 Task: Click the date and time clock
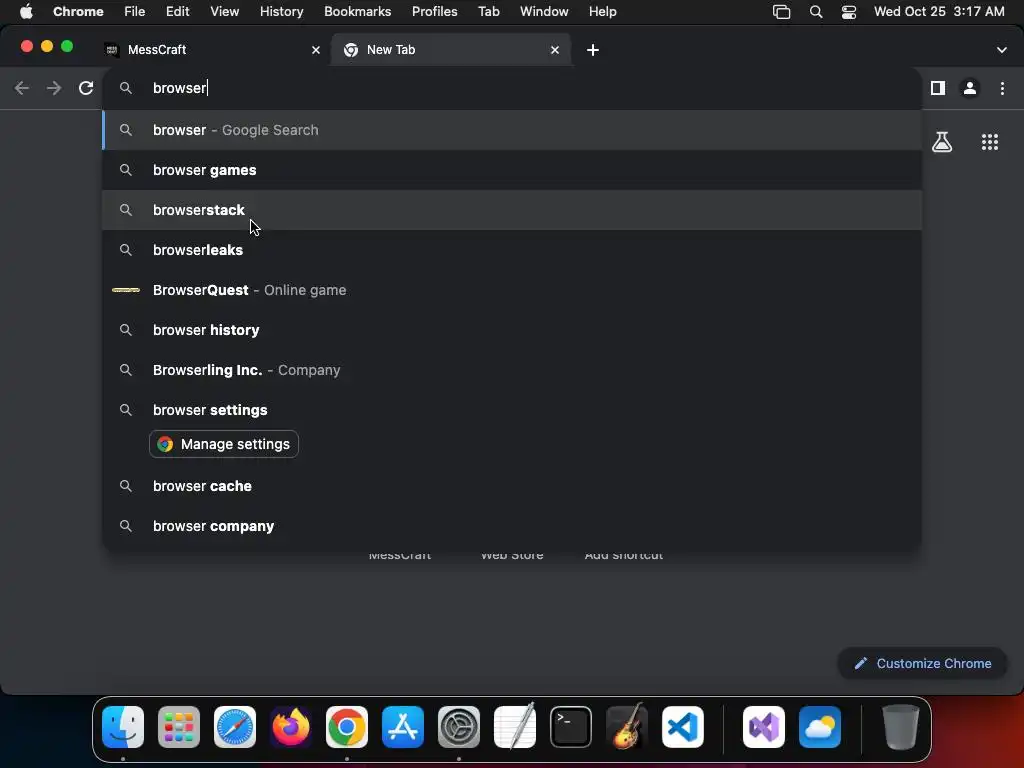point(939,12)
